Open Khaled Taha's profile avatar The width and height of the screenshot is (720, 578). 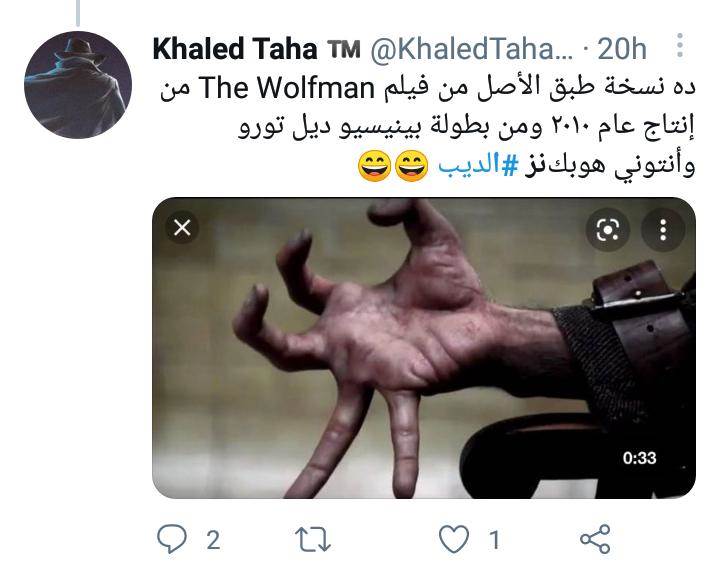(x=78, y=85)
